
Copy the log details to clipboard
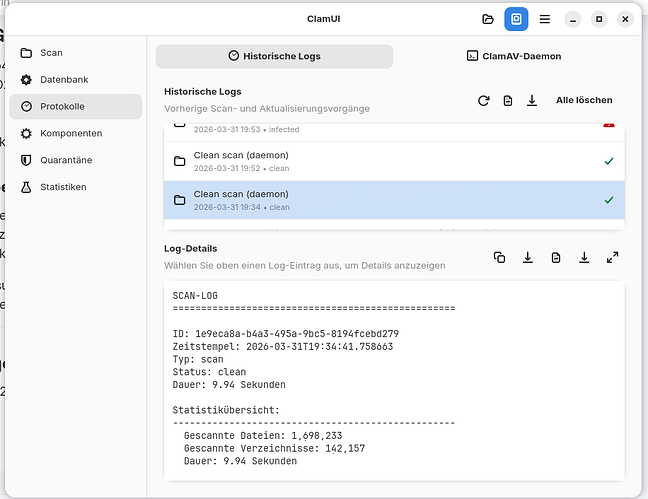(500, 258)
